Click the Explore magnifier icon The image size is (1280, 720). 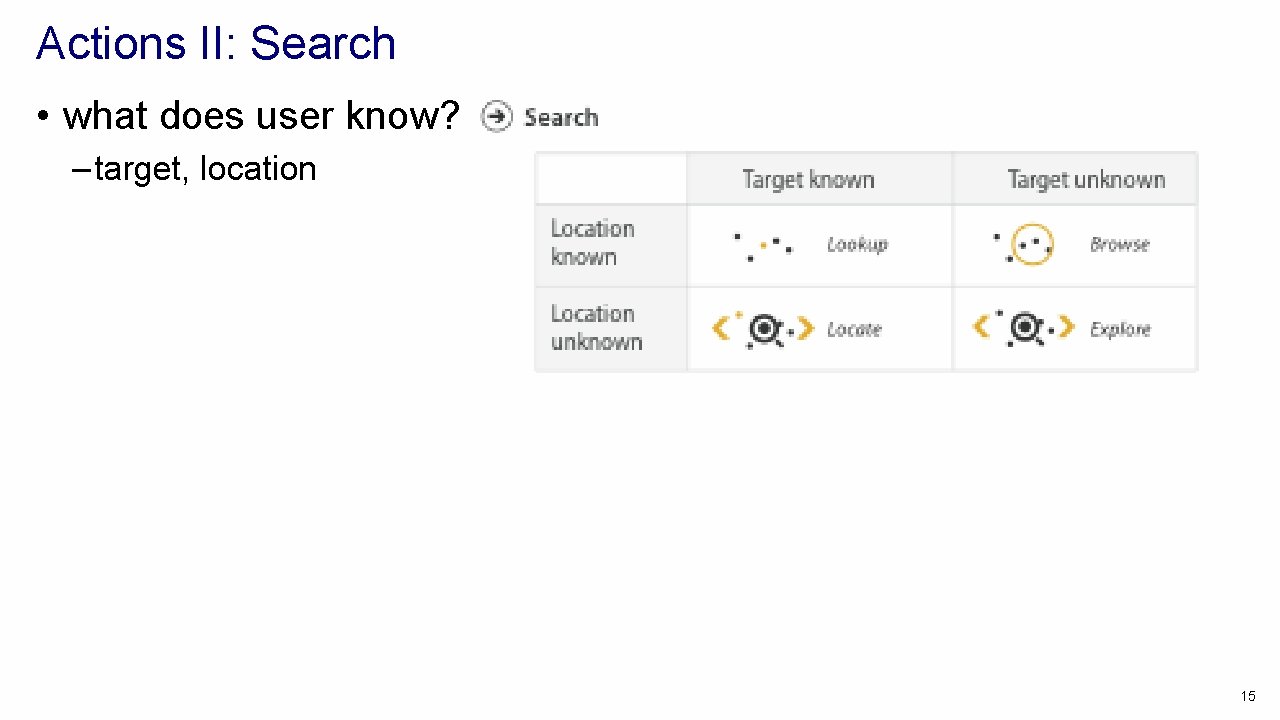coord(1027,329)
